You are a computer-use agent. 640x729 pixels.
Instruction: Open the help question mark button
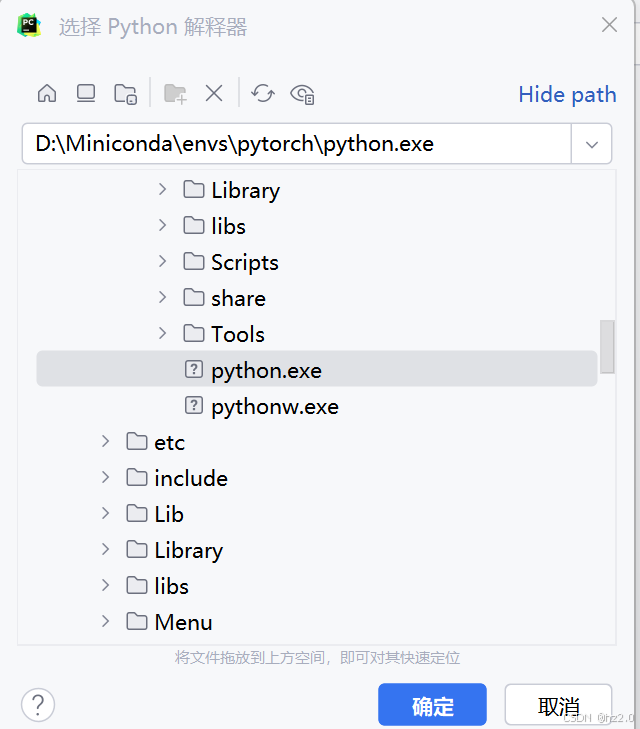click(38, 705)
